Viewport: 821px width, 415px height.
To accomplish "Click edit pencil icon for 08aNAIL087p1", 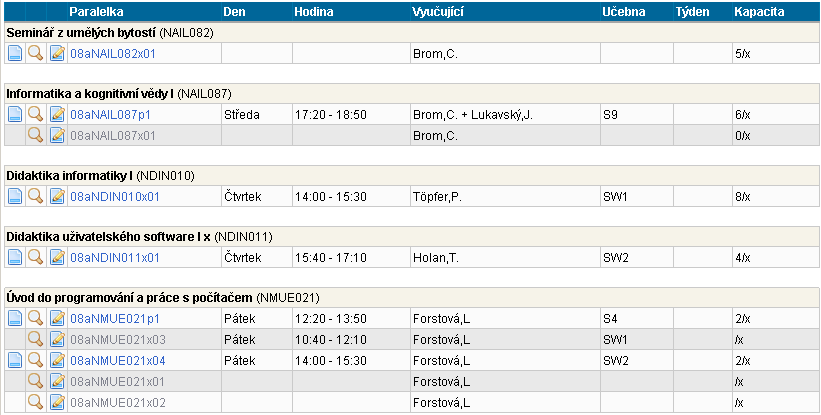I will (x=57, y=115).
